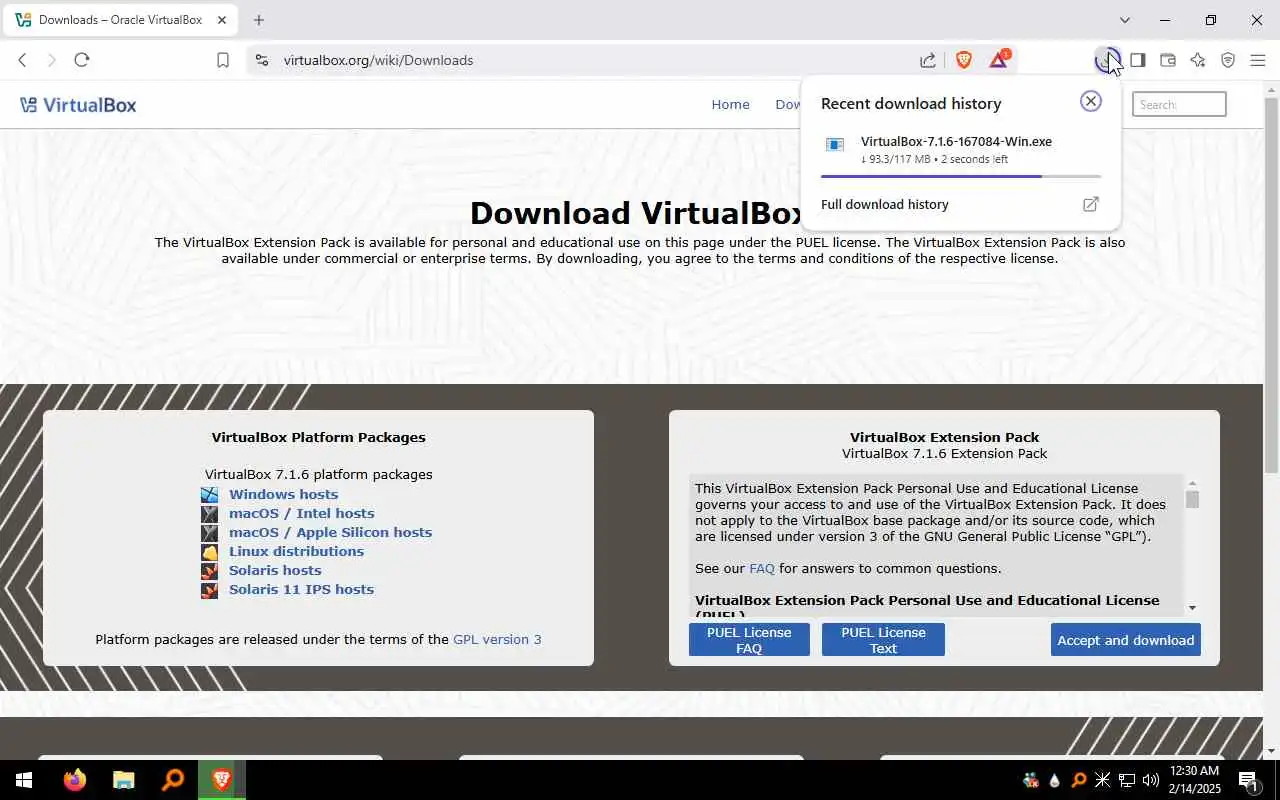
Task: Go back to the previous page
Action: 22,60
